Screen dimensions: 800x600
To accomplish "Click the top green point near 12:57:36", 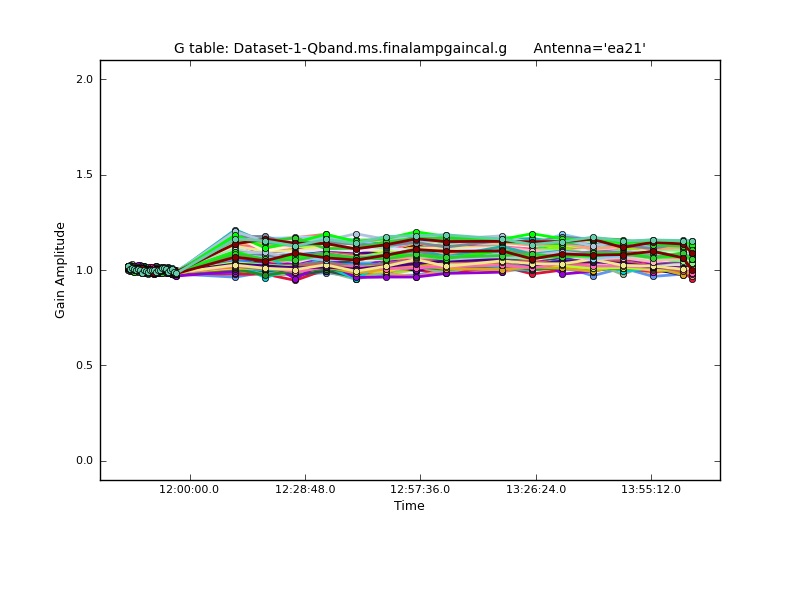I will tap(416, 233).
